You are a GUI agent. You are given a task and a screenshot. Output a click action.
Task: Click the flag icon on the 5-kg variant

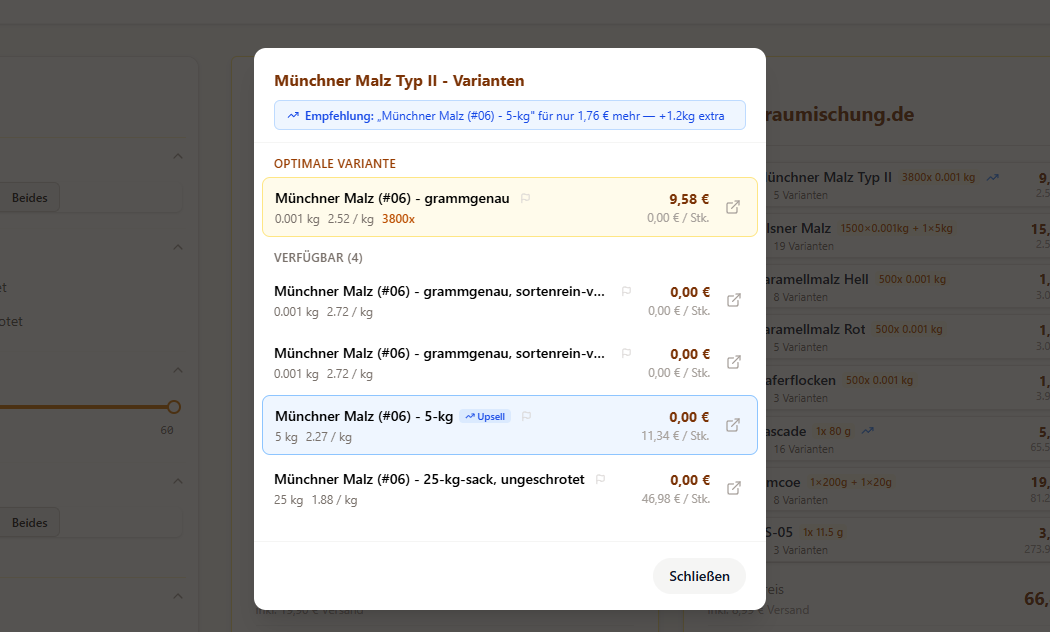pyautogui.click(x=527, y=416)
